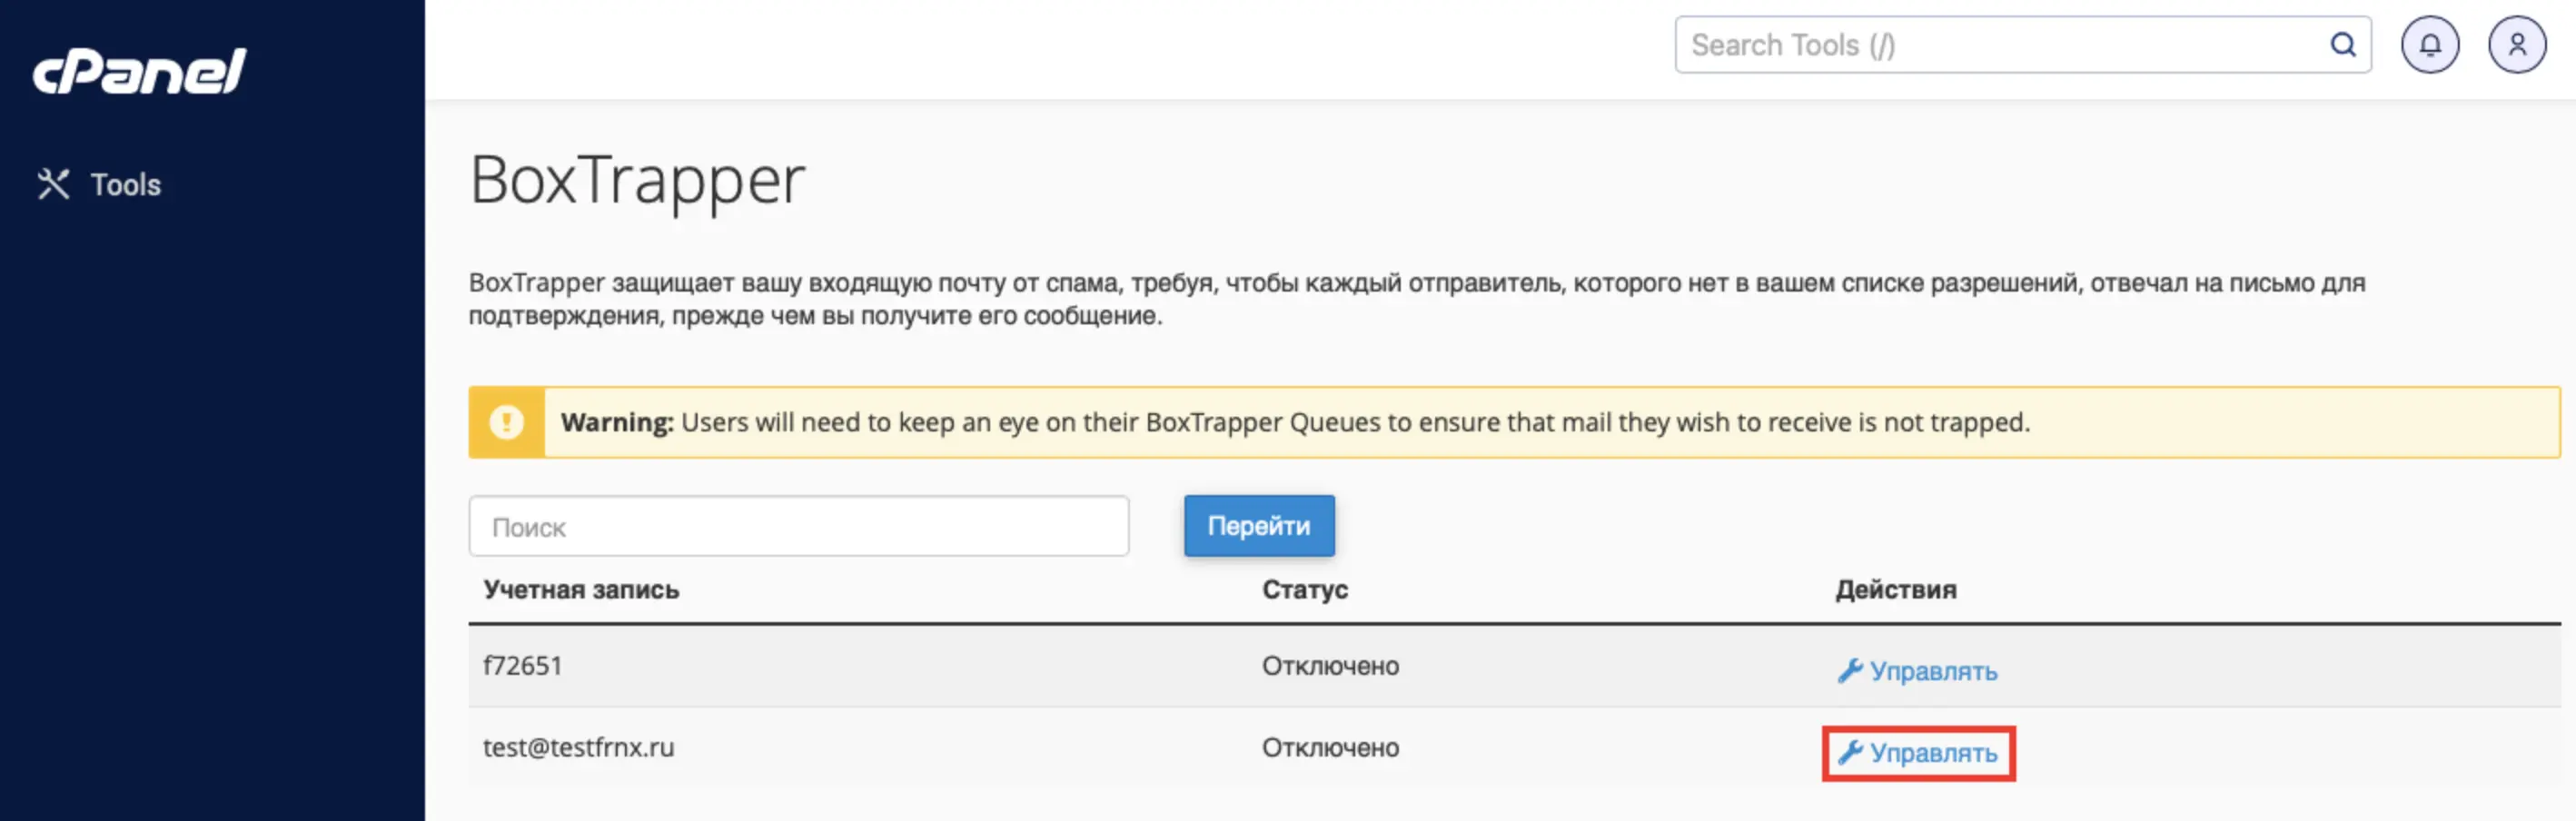
Task: Select the f72651 account cell
Action: pyautogui.click(x=522, y=666)
